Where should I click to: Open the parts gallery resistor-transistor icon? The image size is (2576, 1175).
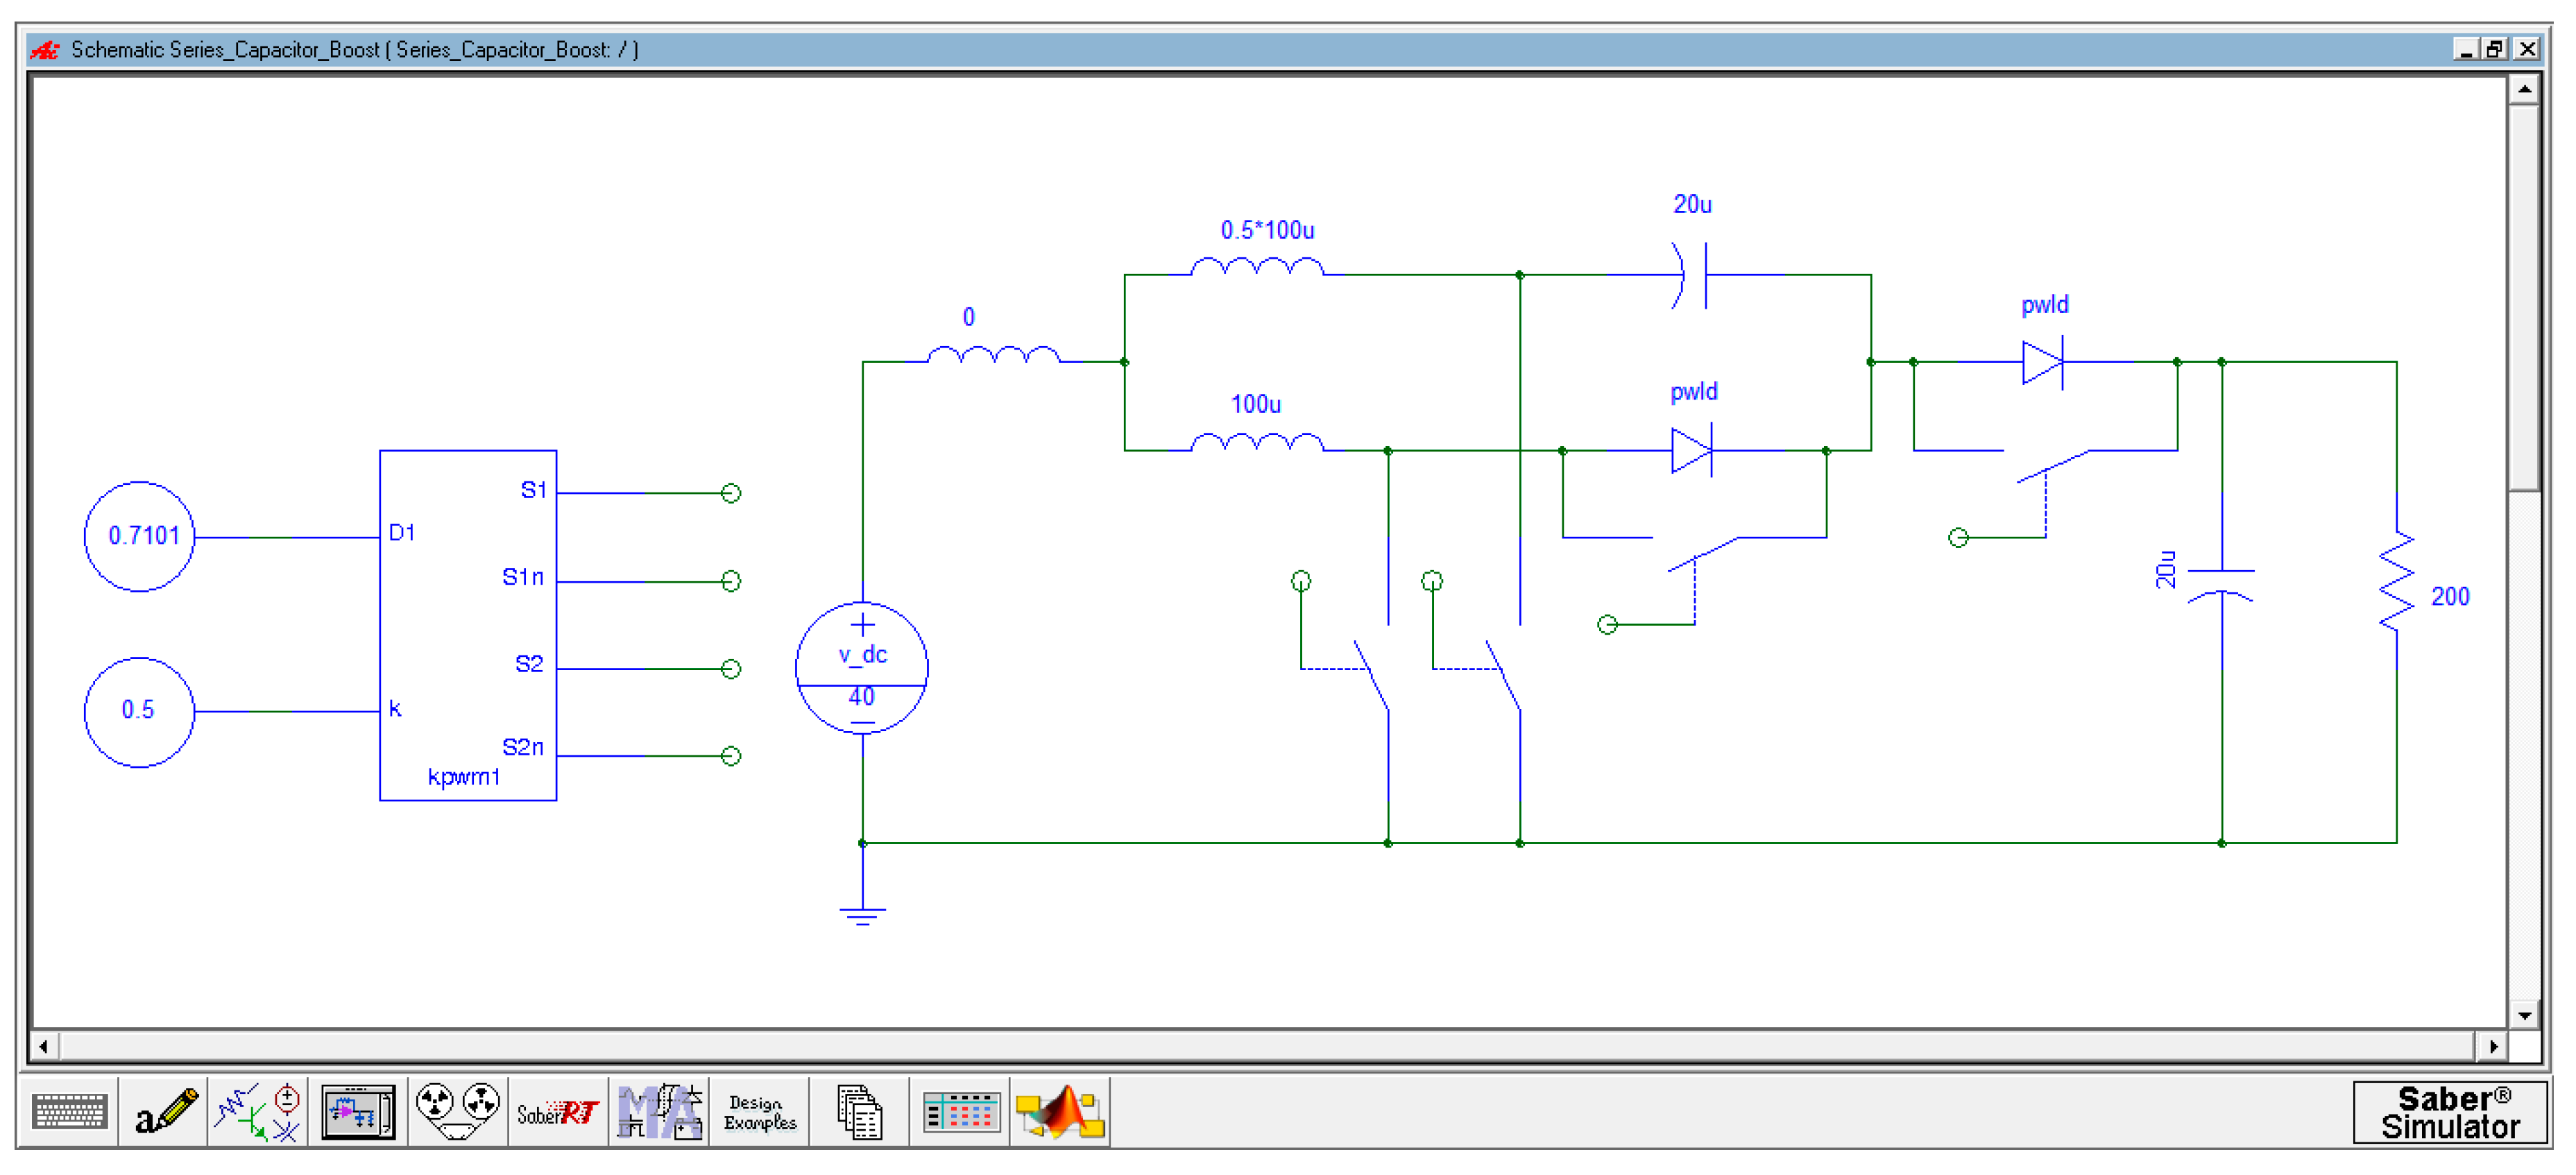tap(258, 1112)
